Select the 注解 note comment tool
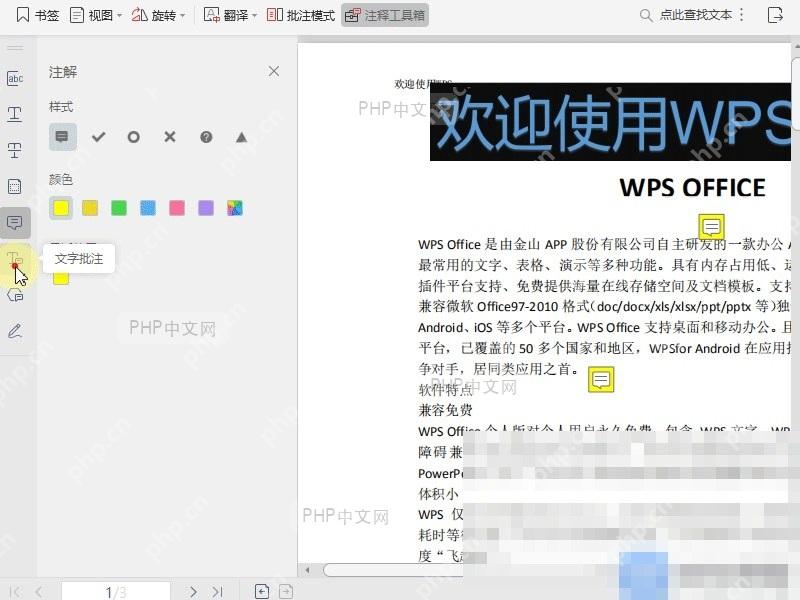 coord(15,222)
